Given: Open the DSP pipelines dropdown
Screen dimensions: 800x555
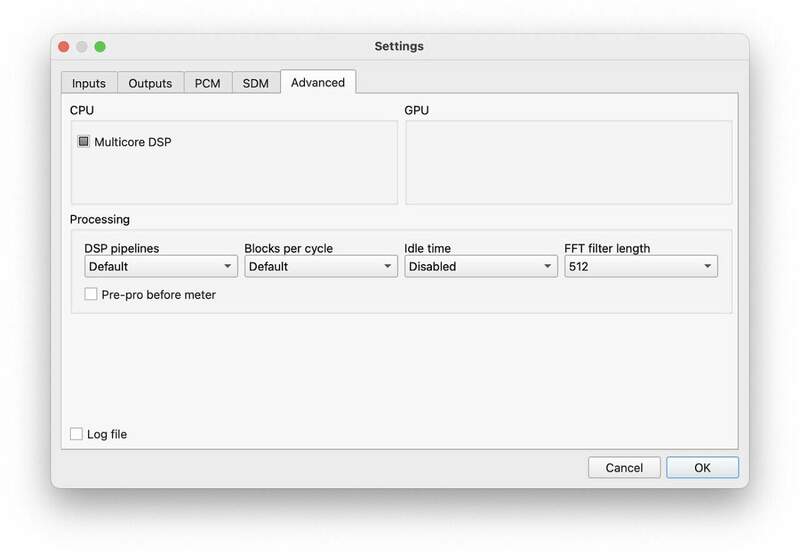Looking at the screenshot, I should pos(161,267).
